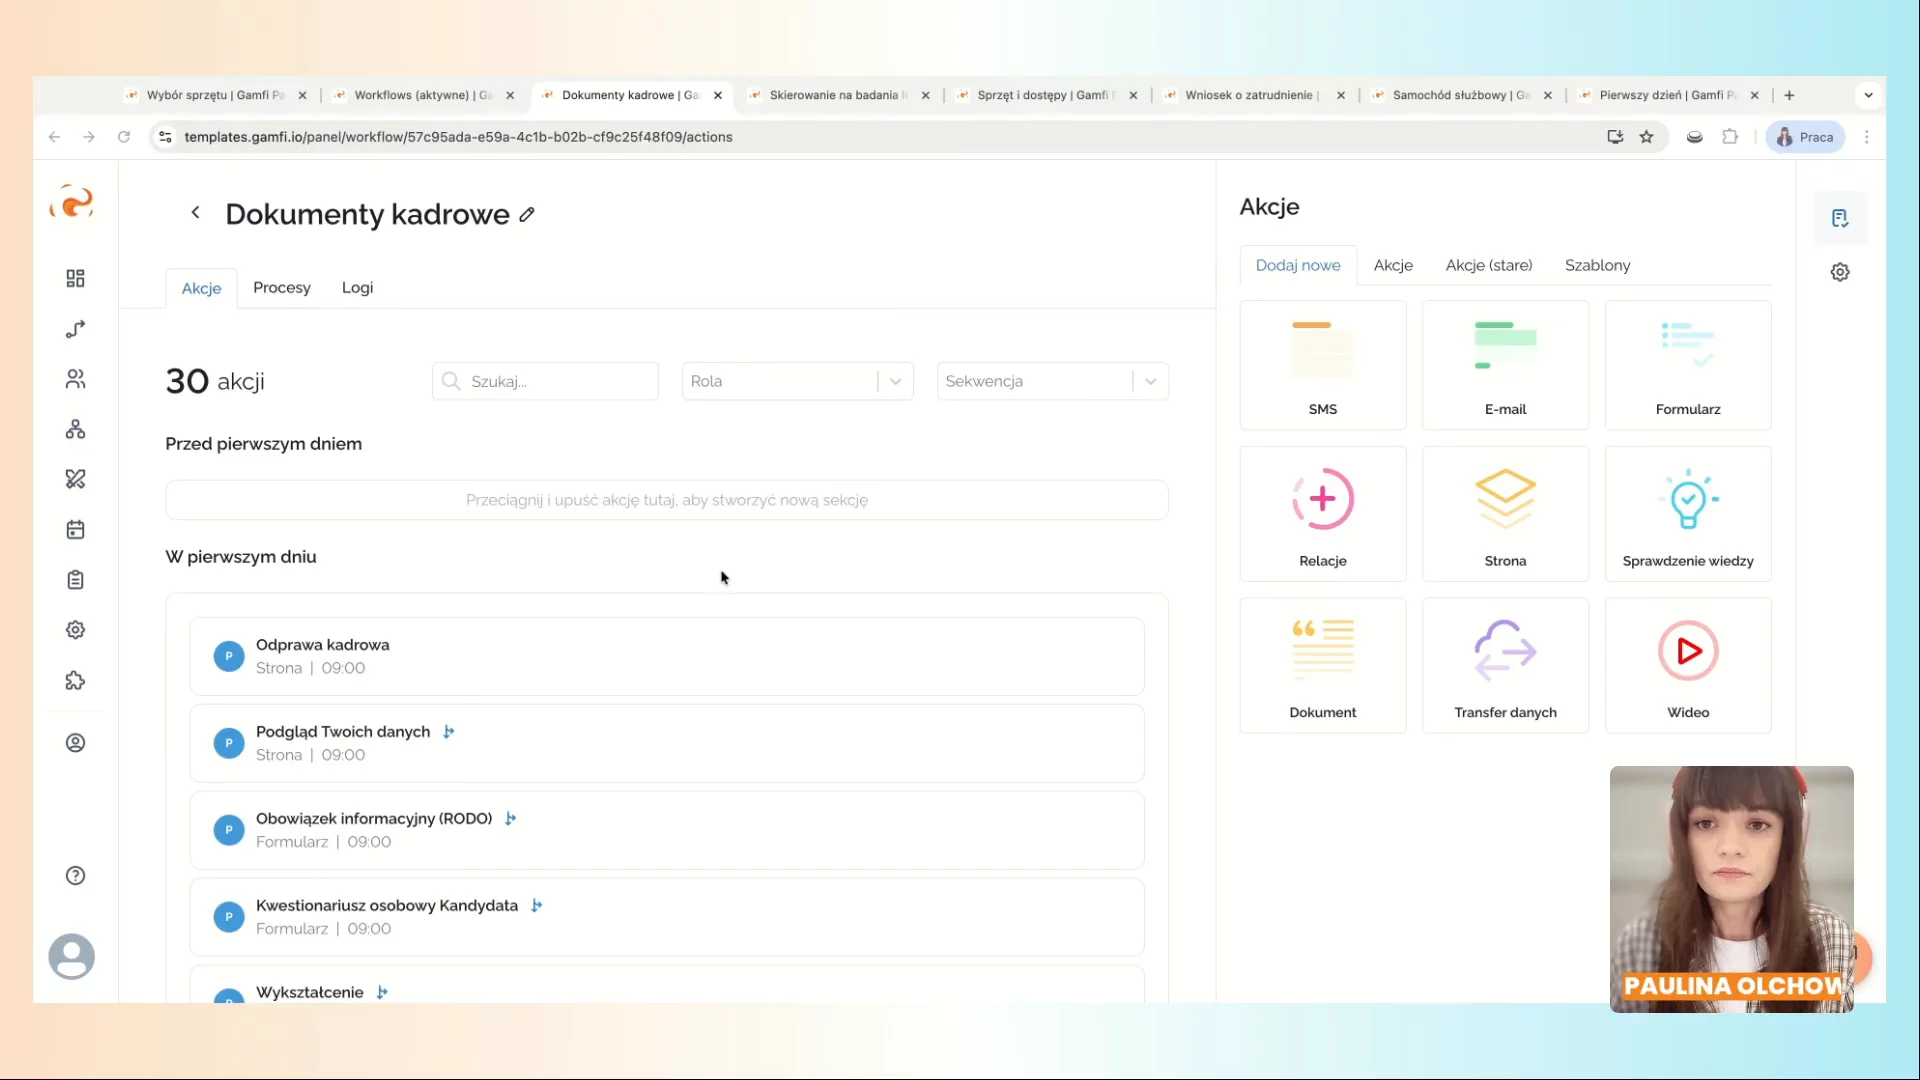Expand the Rola filter dropdown
This screenshot has width=1920, height=1080.
895,381
